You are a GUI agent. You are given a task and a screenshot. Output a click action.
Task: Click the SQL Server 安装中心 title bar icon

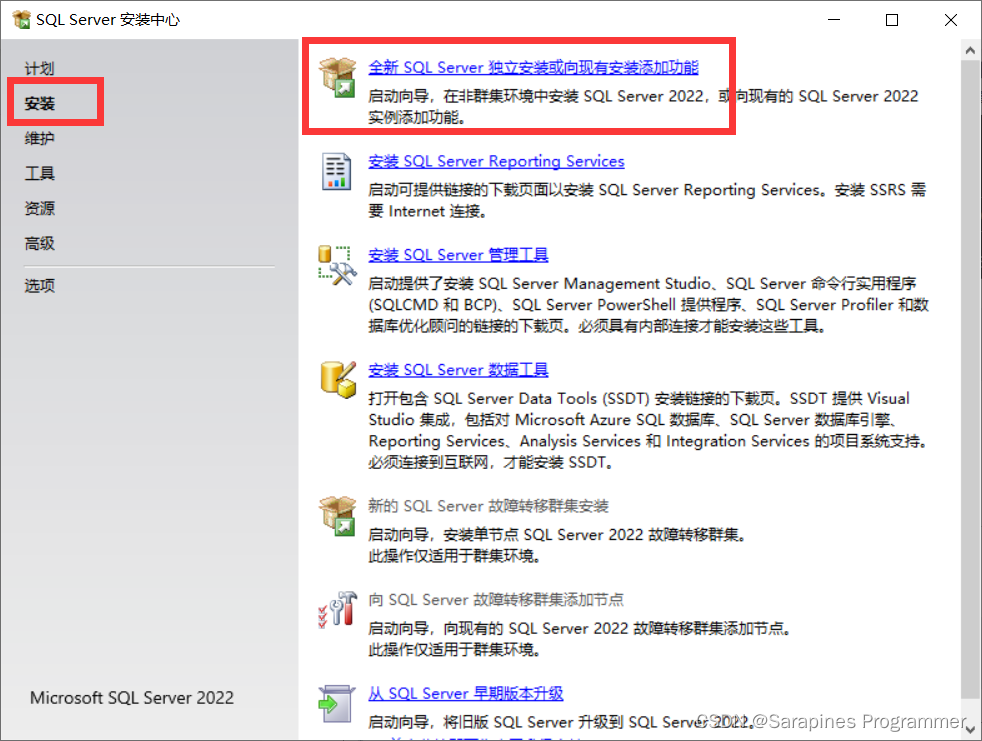pos(21,19)
